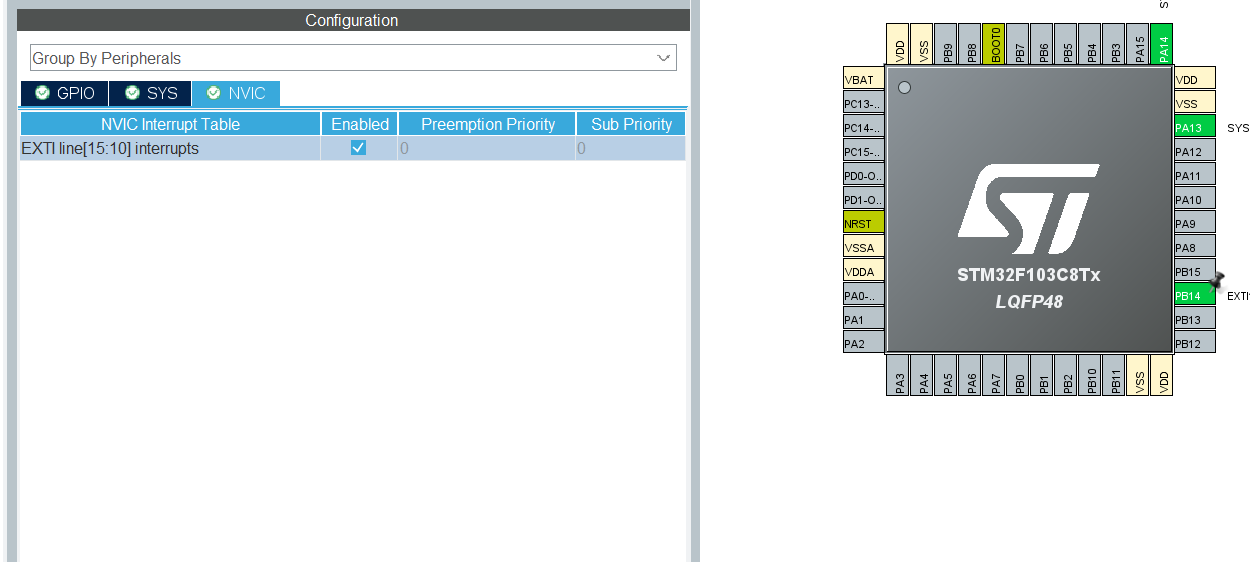Click the PA1 pin
The image size is (1250, 562).
pyautogui.click(x=864, y=319)
